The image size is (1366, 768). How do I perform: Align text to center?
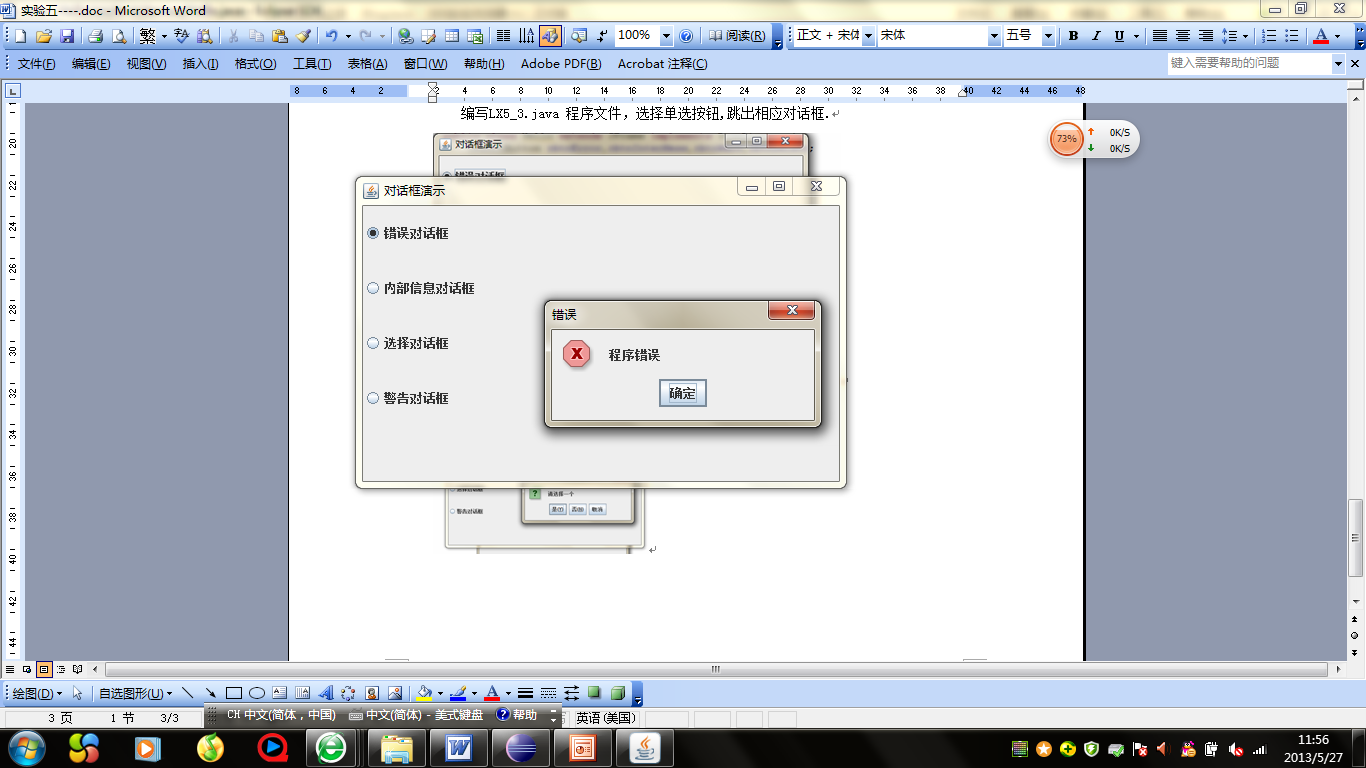[x=1183, y=36]
